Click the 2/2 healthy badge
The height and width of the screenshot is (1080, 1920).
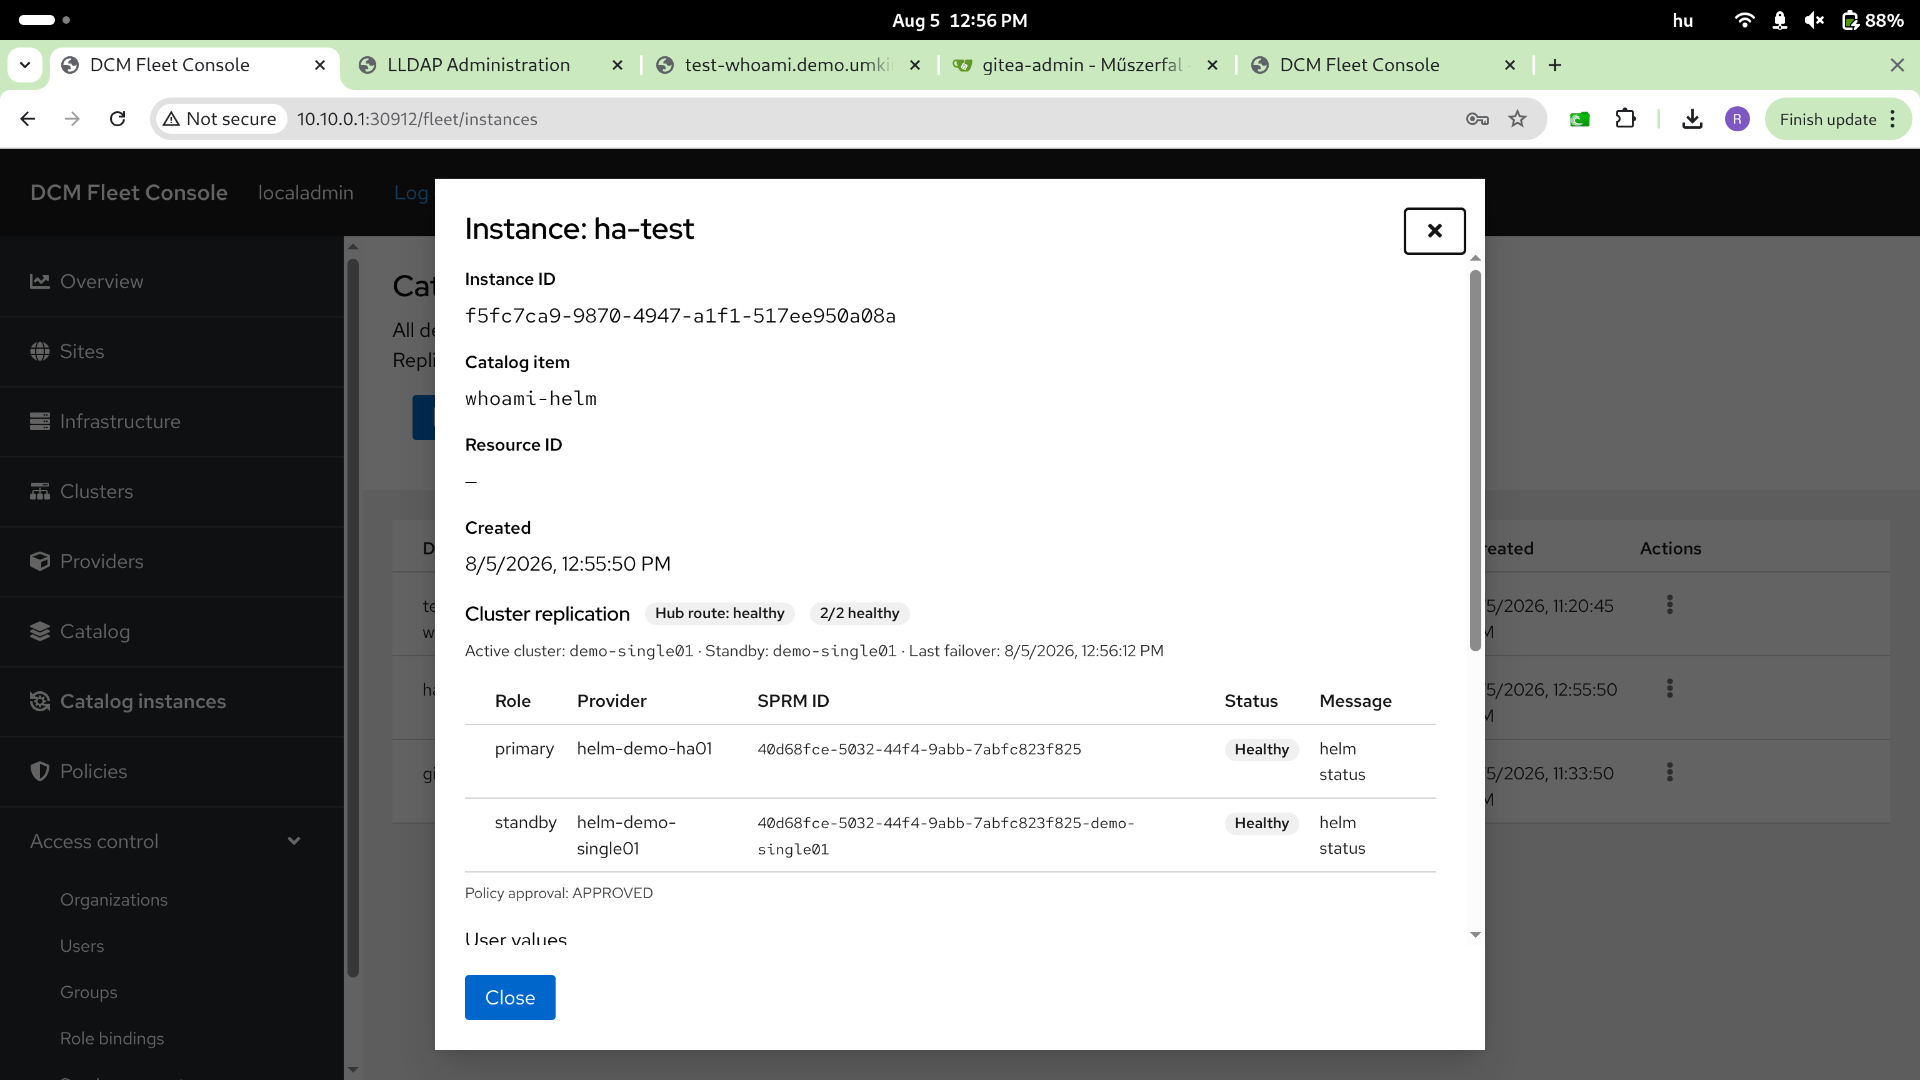pyautogui.click(x=860, y=613)
